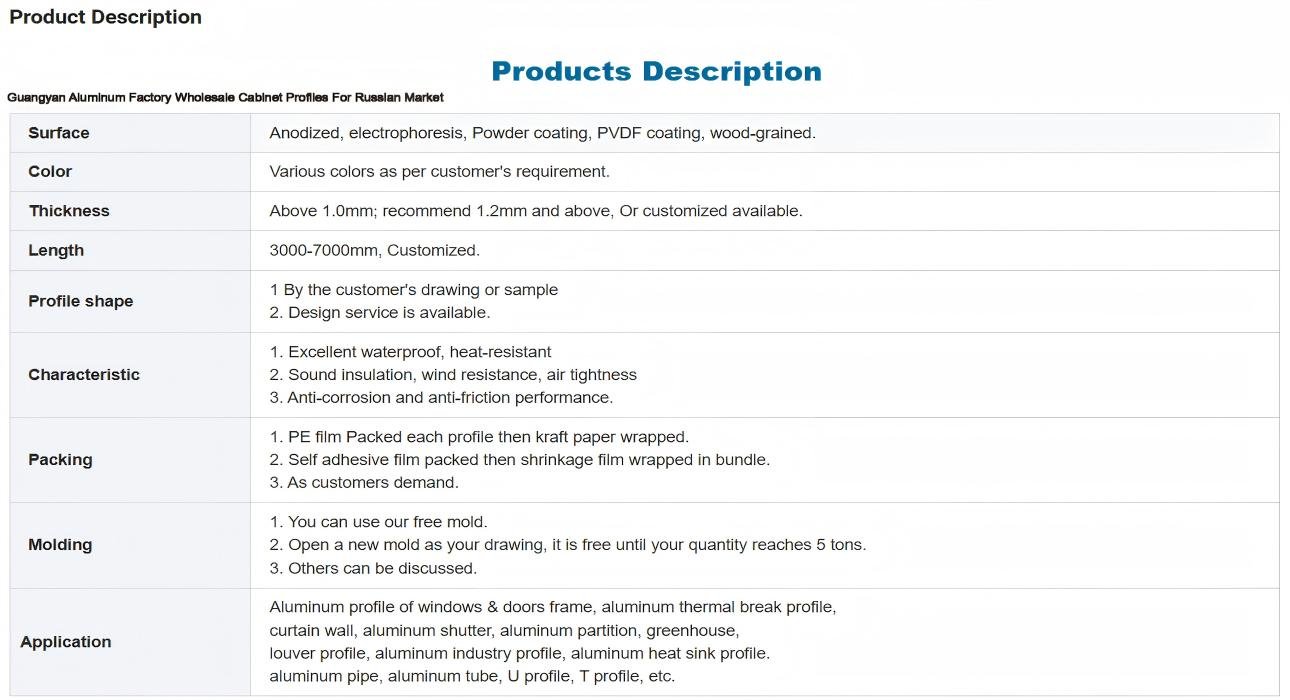Select the "Surface" row label
1290x700 pixels.
[59, 133]
